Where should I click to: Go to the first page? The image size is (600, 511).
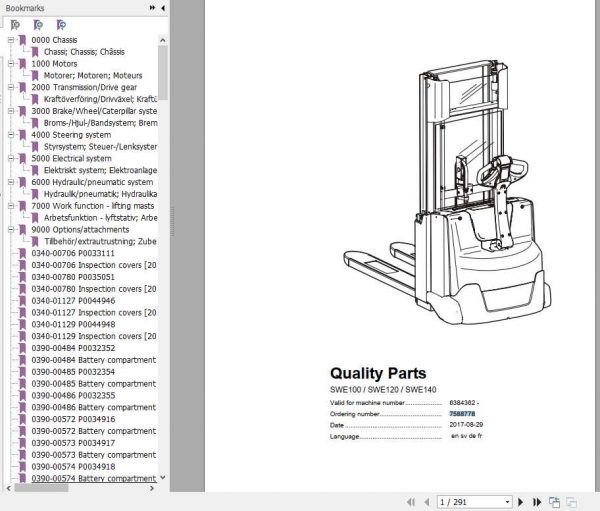coord(411,502)
